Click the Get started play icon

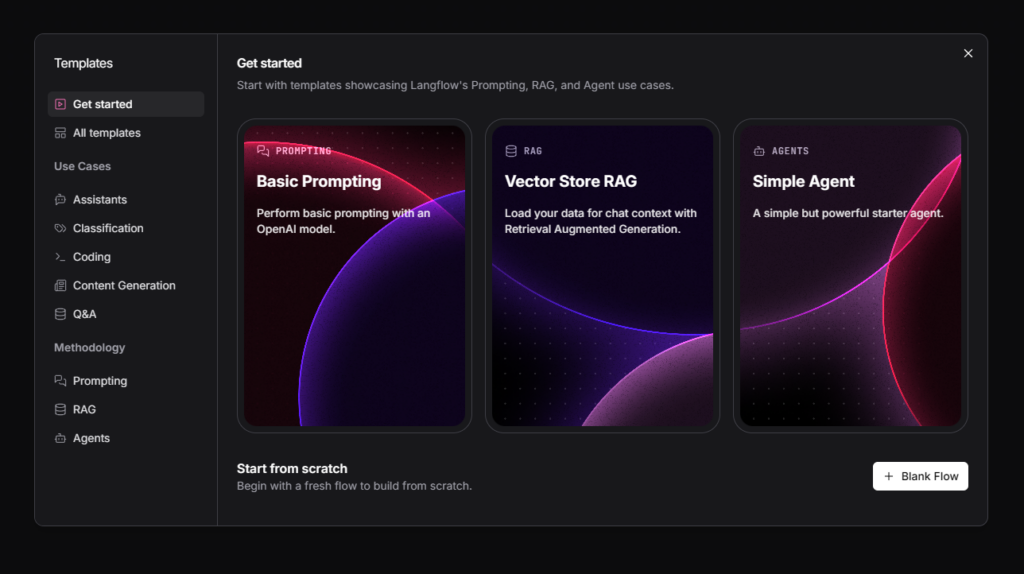click(x=60, y=104)
